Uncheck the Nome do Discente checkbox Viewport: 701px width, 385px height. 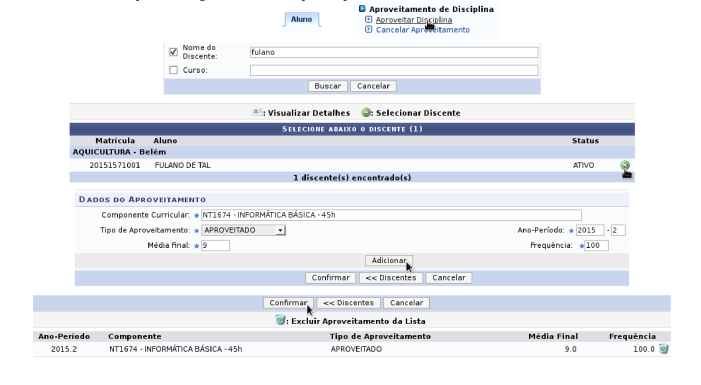coord(173,52)
